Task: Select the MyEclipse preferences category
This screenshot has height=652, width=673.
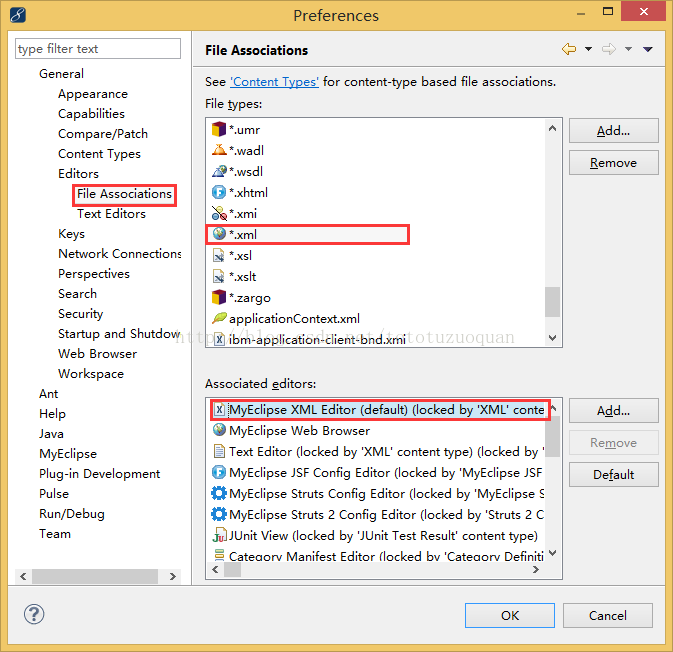Action: coord(68,454)
